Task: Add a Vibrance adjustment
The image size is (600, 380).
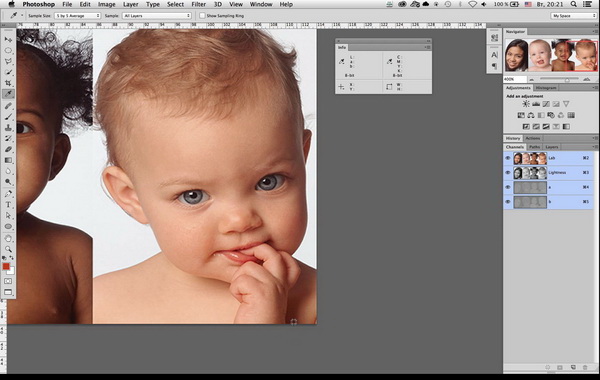Action: coord(566,104)
